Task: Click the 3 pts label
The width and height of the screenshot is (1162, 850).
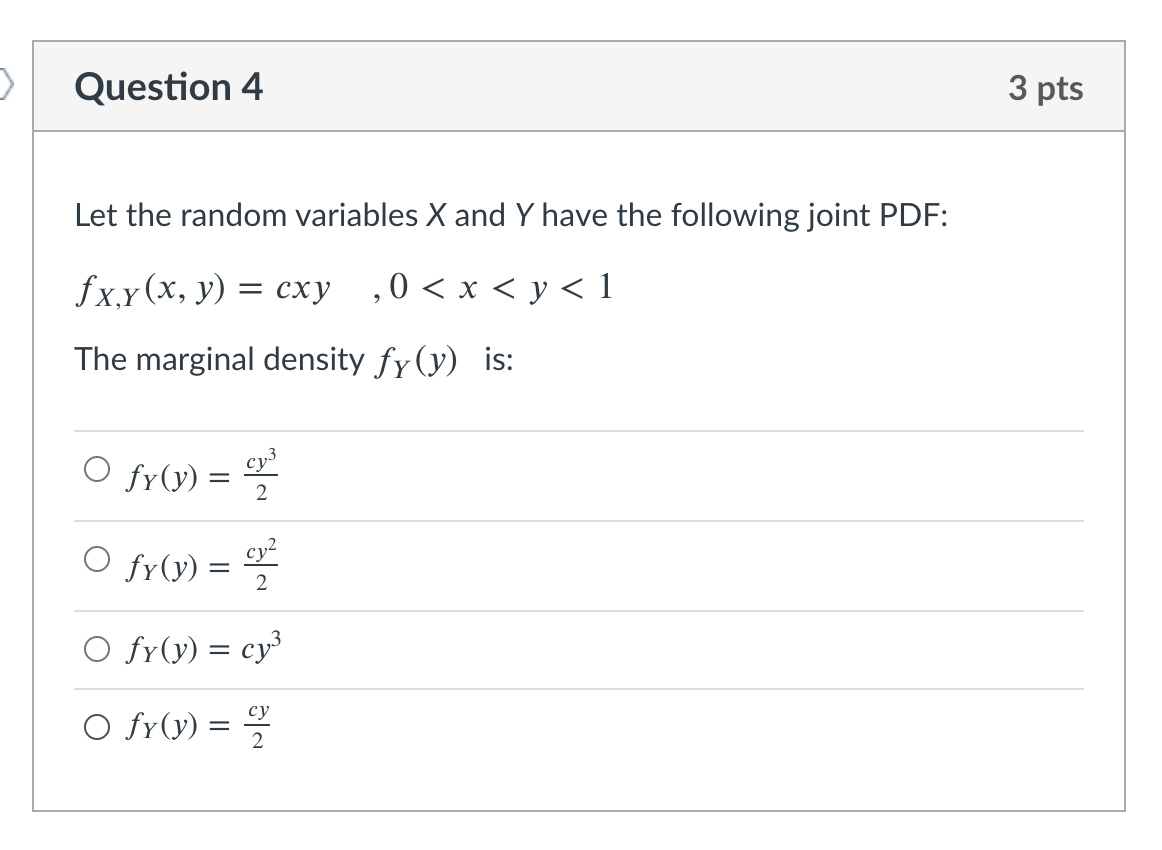Action: pos(1046,87)
